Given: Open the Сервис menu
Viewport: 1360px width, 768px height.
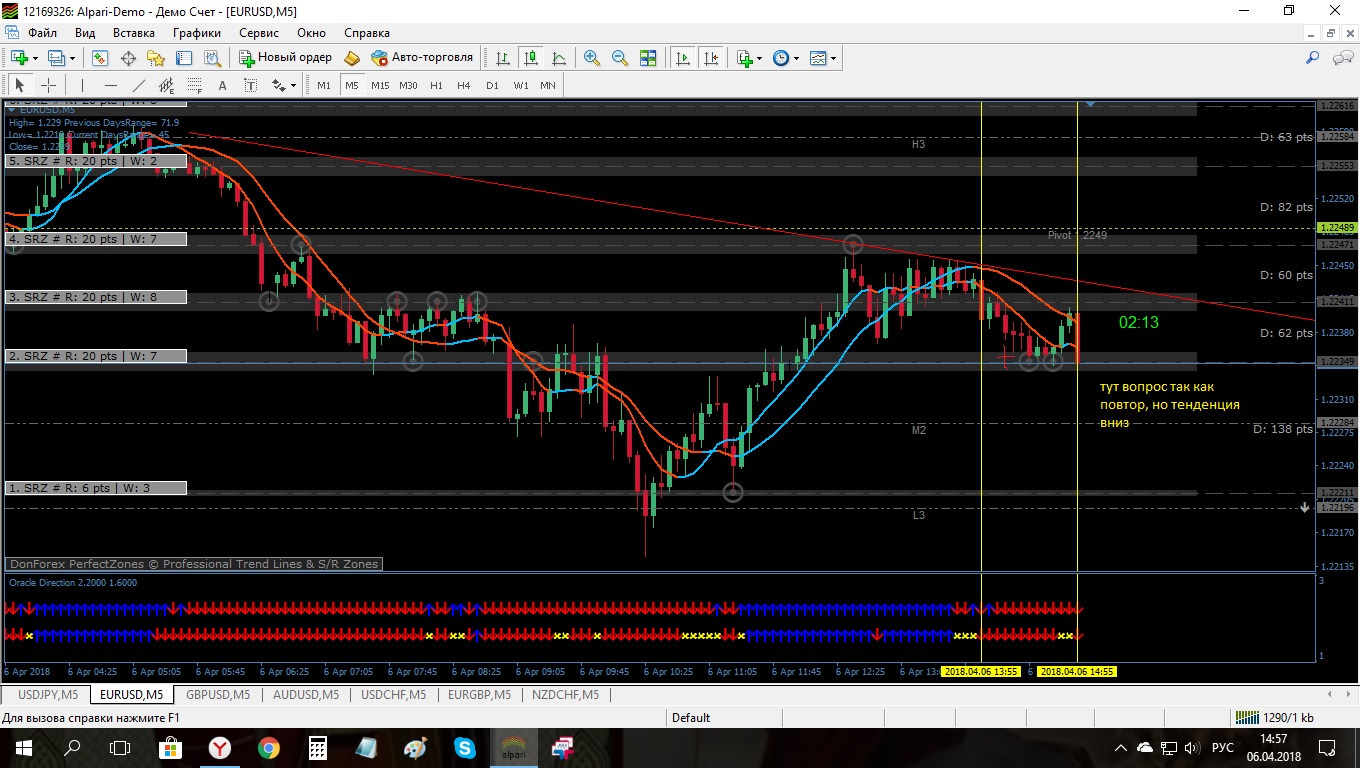Looking at the screenshot, I should coord(259,33).
